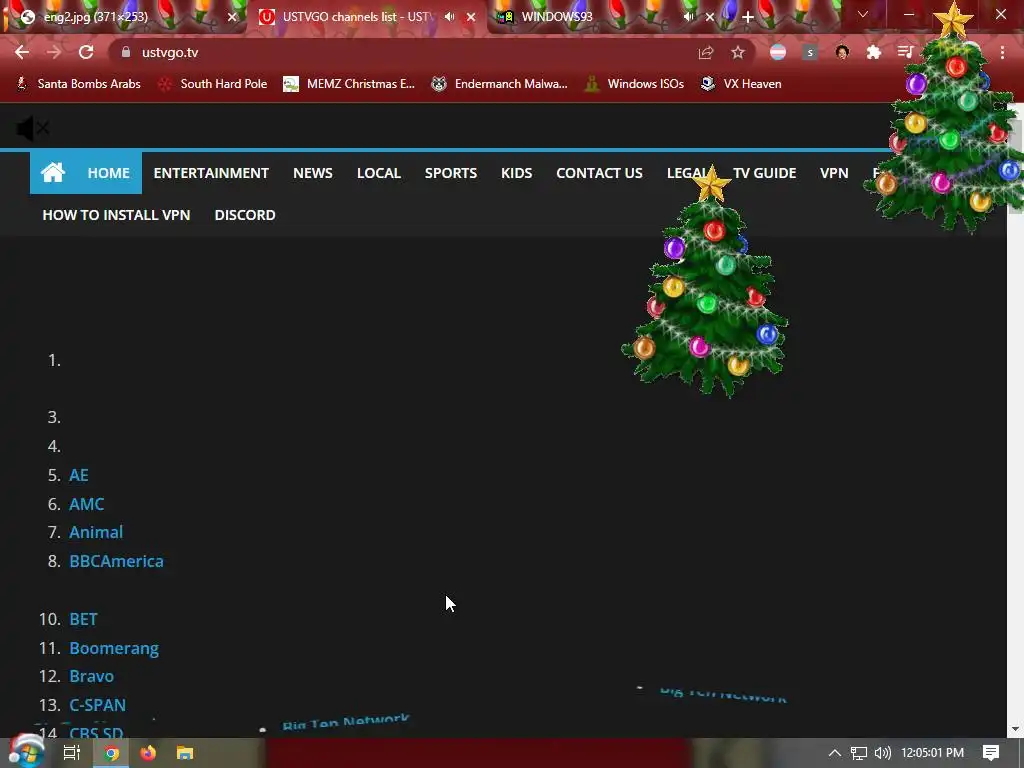This screenshot has width=1024, height=768.
Task: Open the C-SPAN channel link
Action: (98, 705)
